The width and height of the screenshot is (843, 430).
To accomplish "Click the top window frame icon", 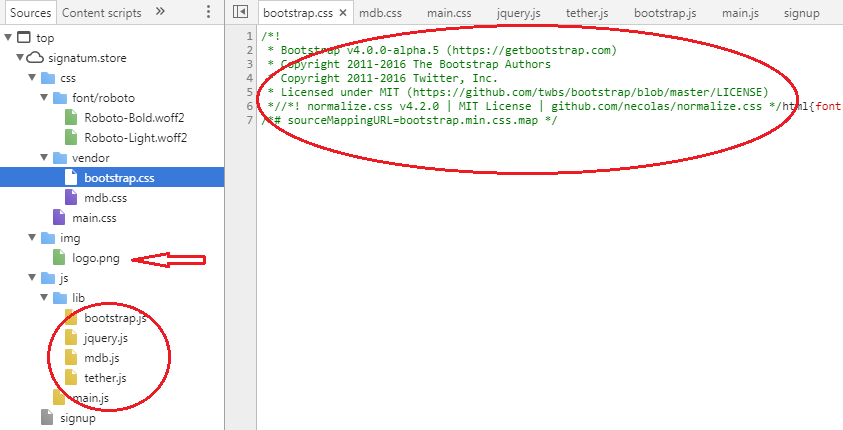I will pyautogui.click(x=24, y=37).
